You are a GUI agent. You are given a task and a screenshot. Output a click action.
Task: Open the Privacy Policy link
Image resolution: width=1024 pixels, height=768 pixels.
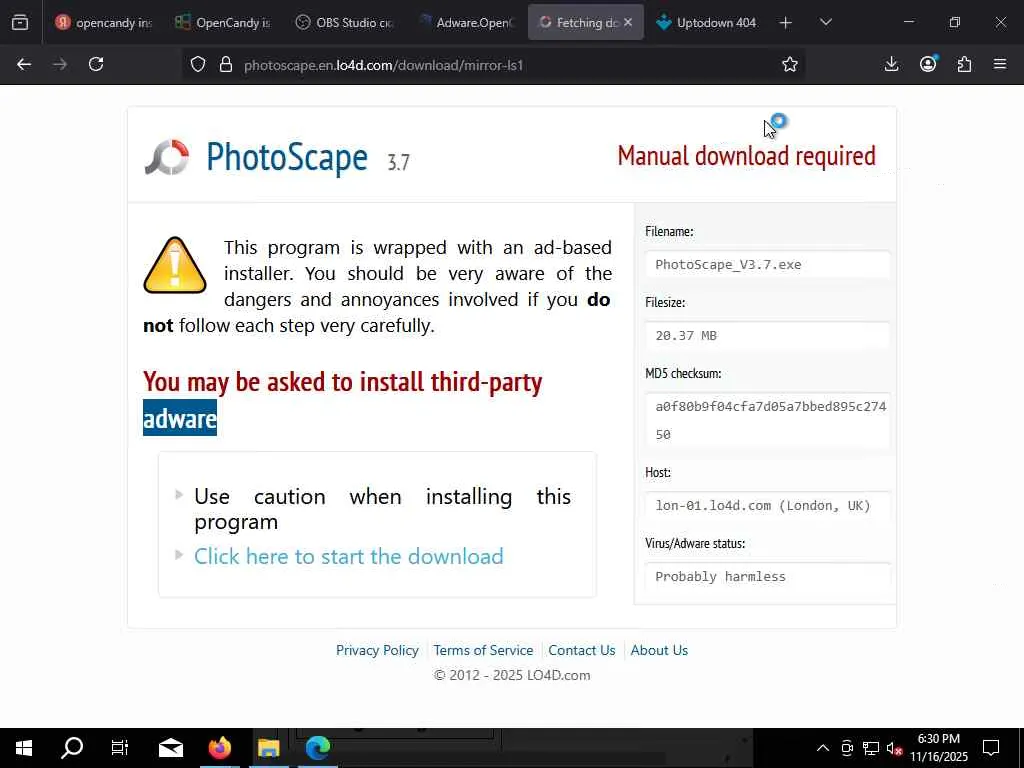click(x=377, y=650)
